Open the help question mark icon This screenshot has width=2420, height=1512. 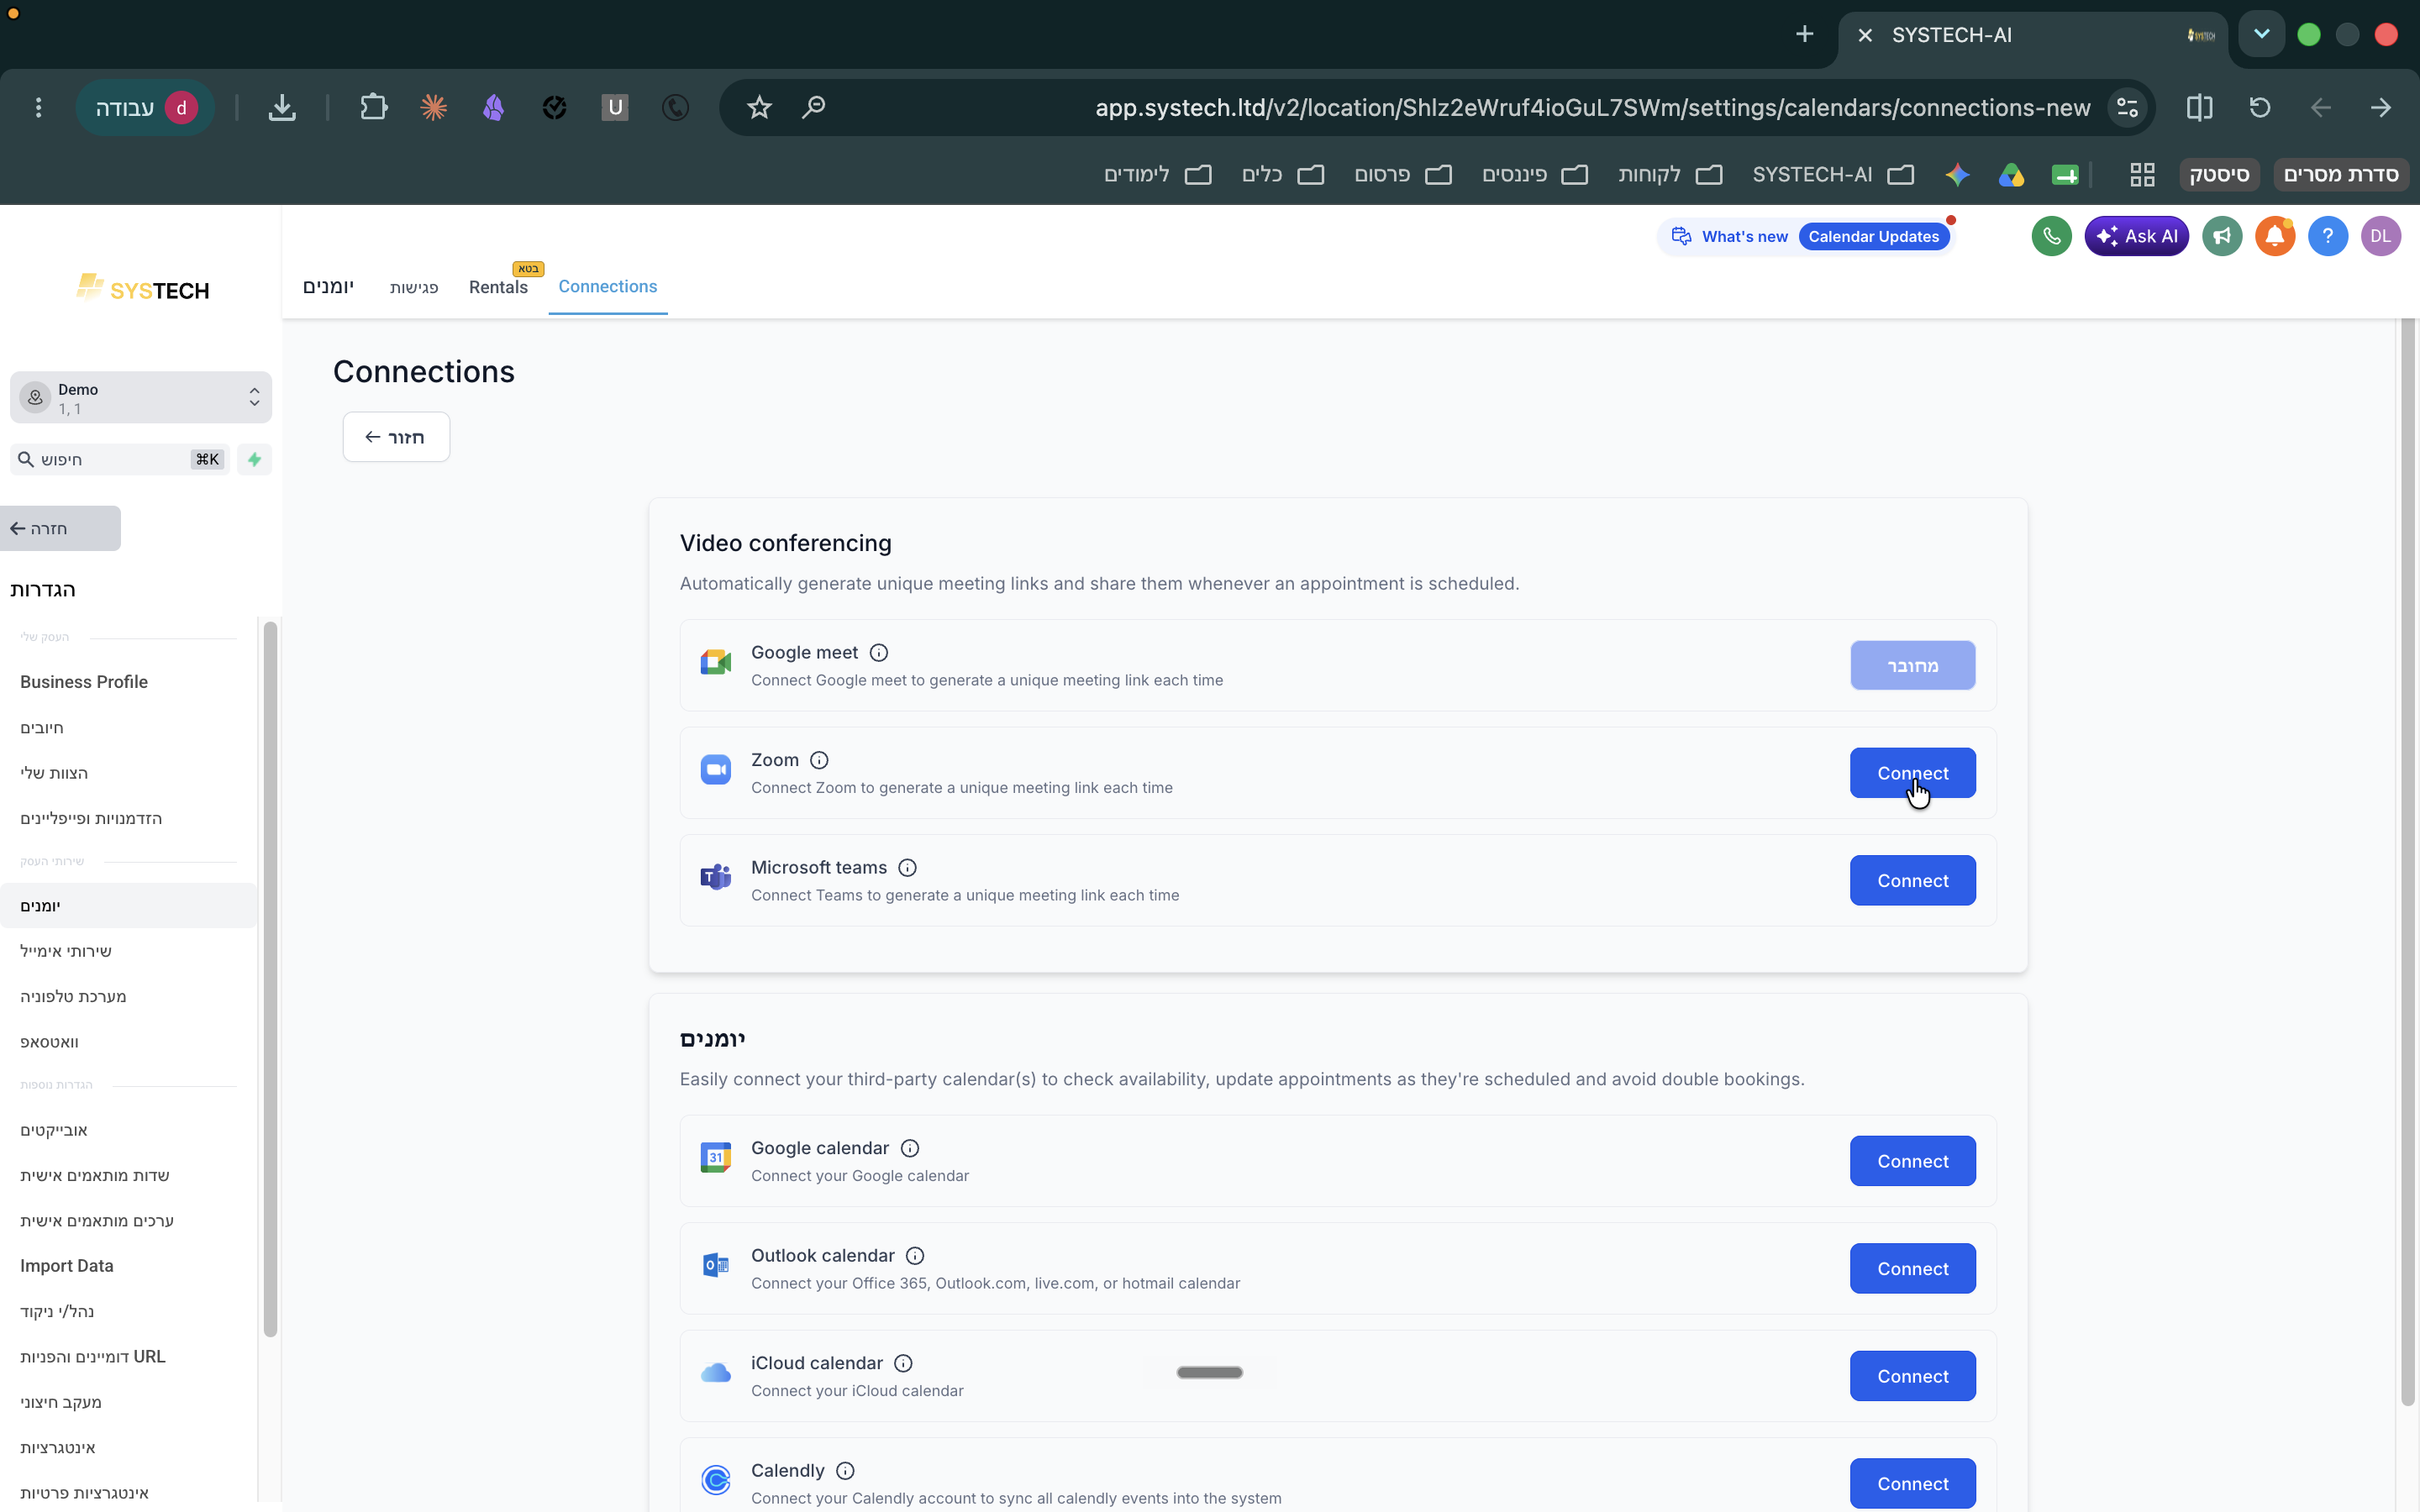tap(2328, 236)
